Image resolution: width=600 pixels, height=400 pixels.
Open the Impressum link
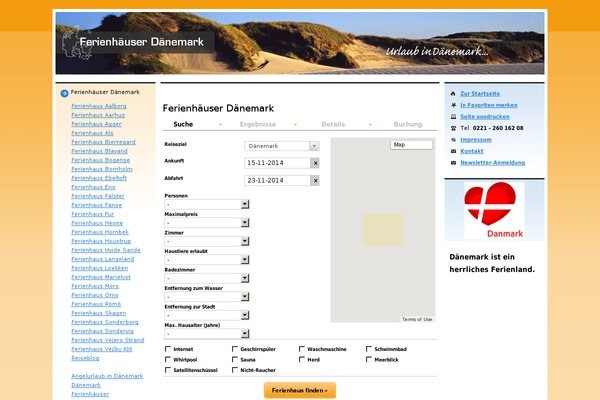coord(476,140)
